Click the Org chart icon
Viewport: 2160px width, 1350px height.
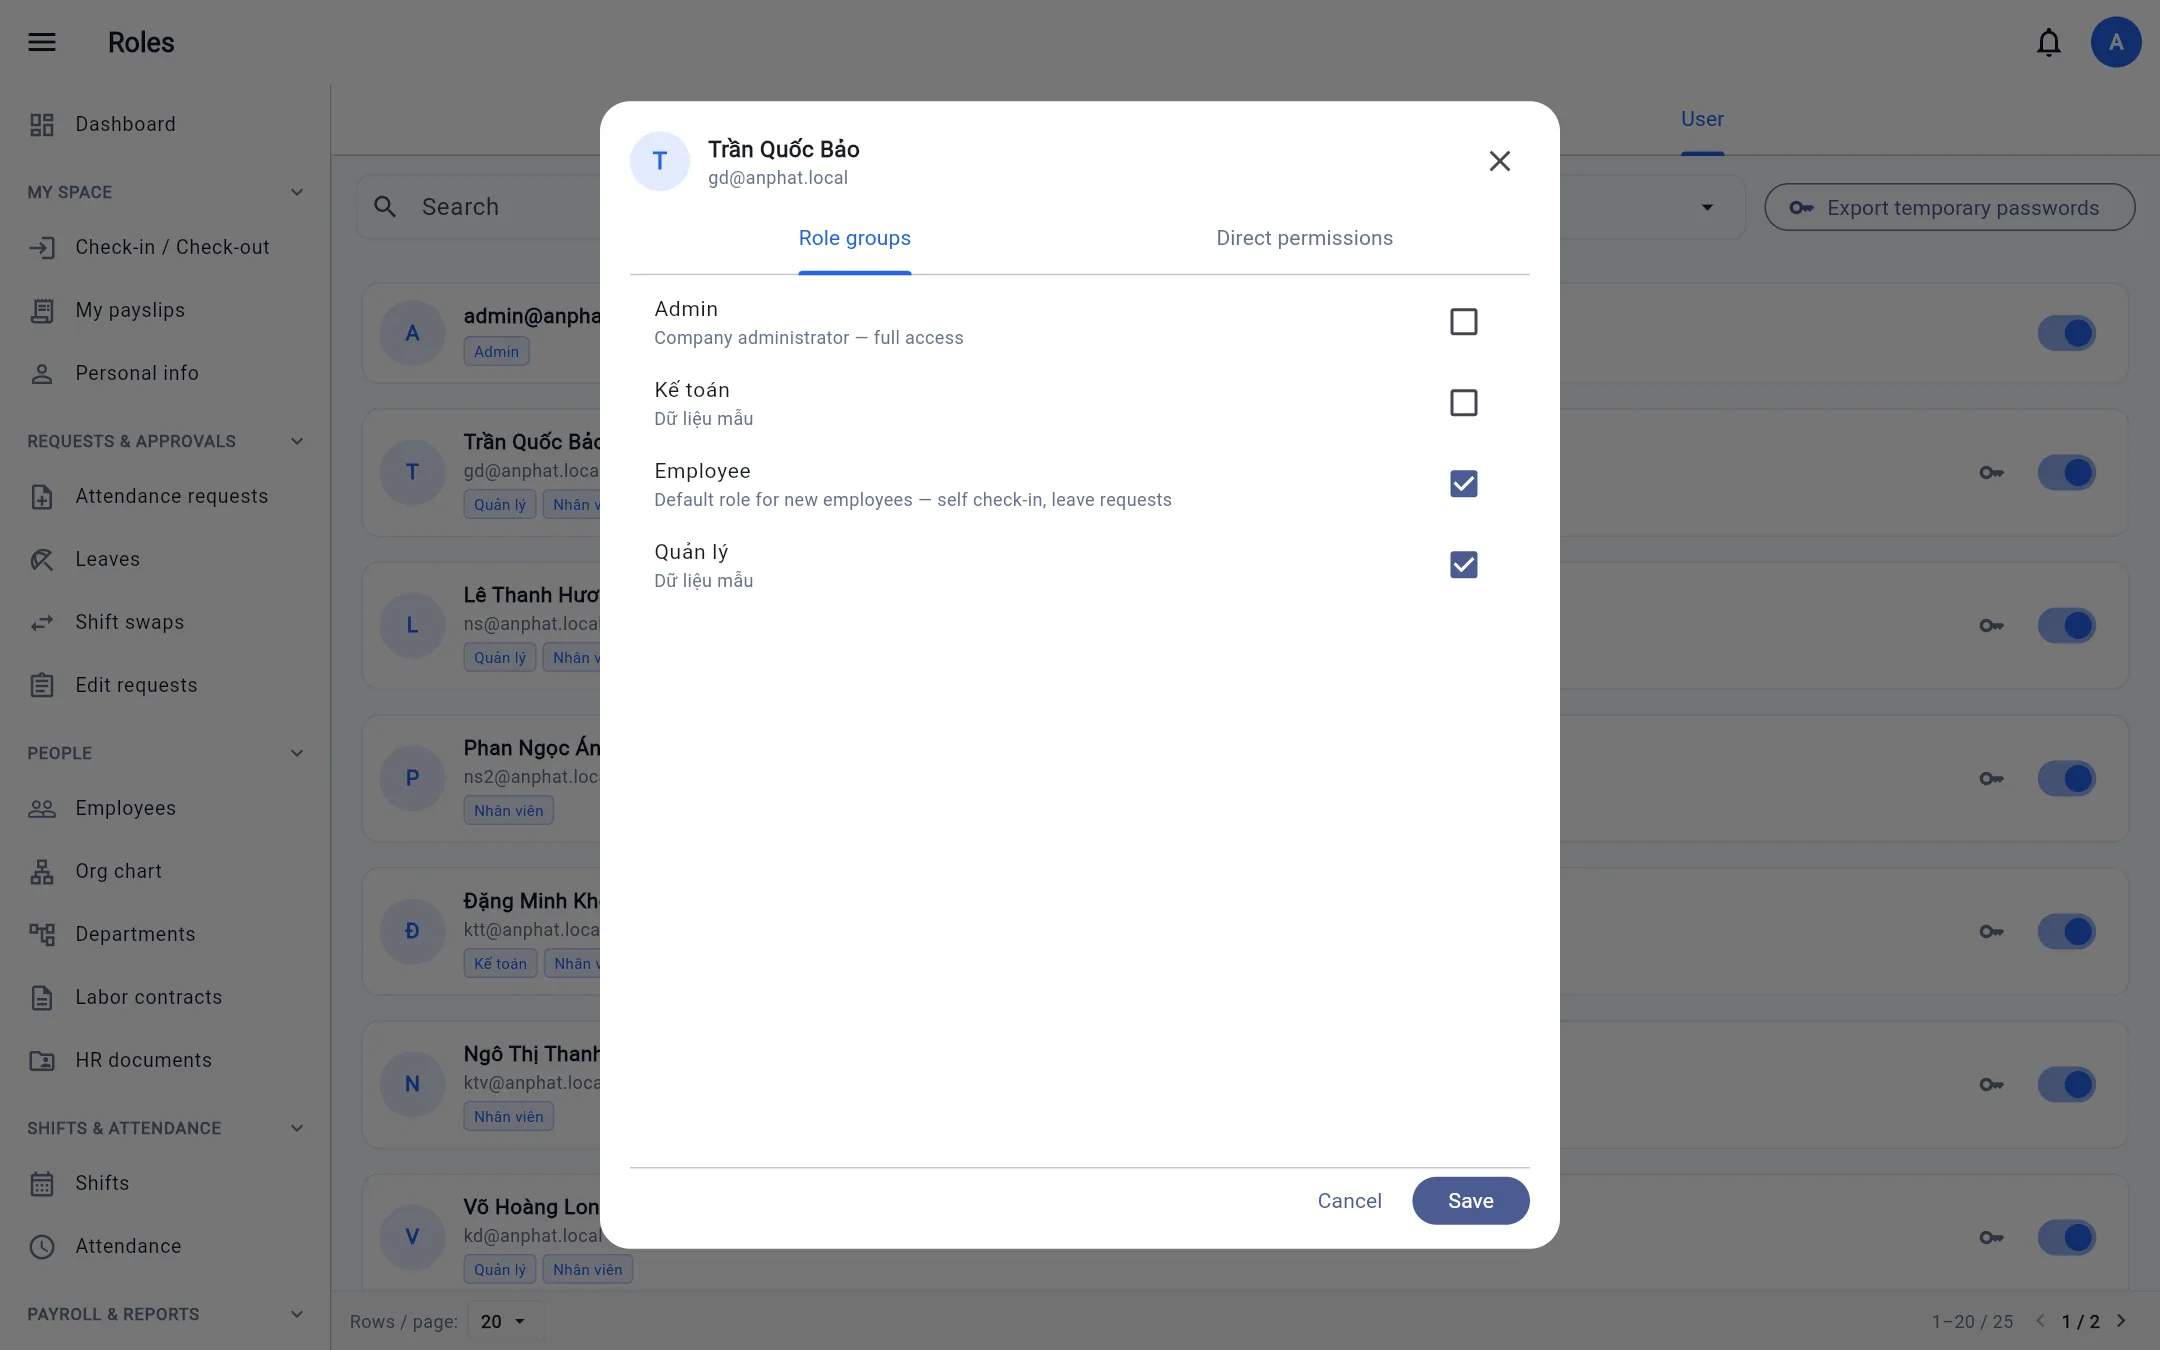(x=42, y=871)
